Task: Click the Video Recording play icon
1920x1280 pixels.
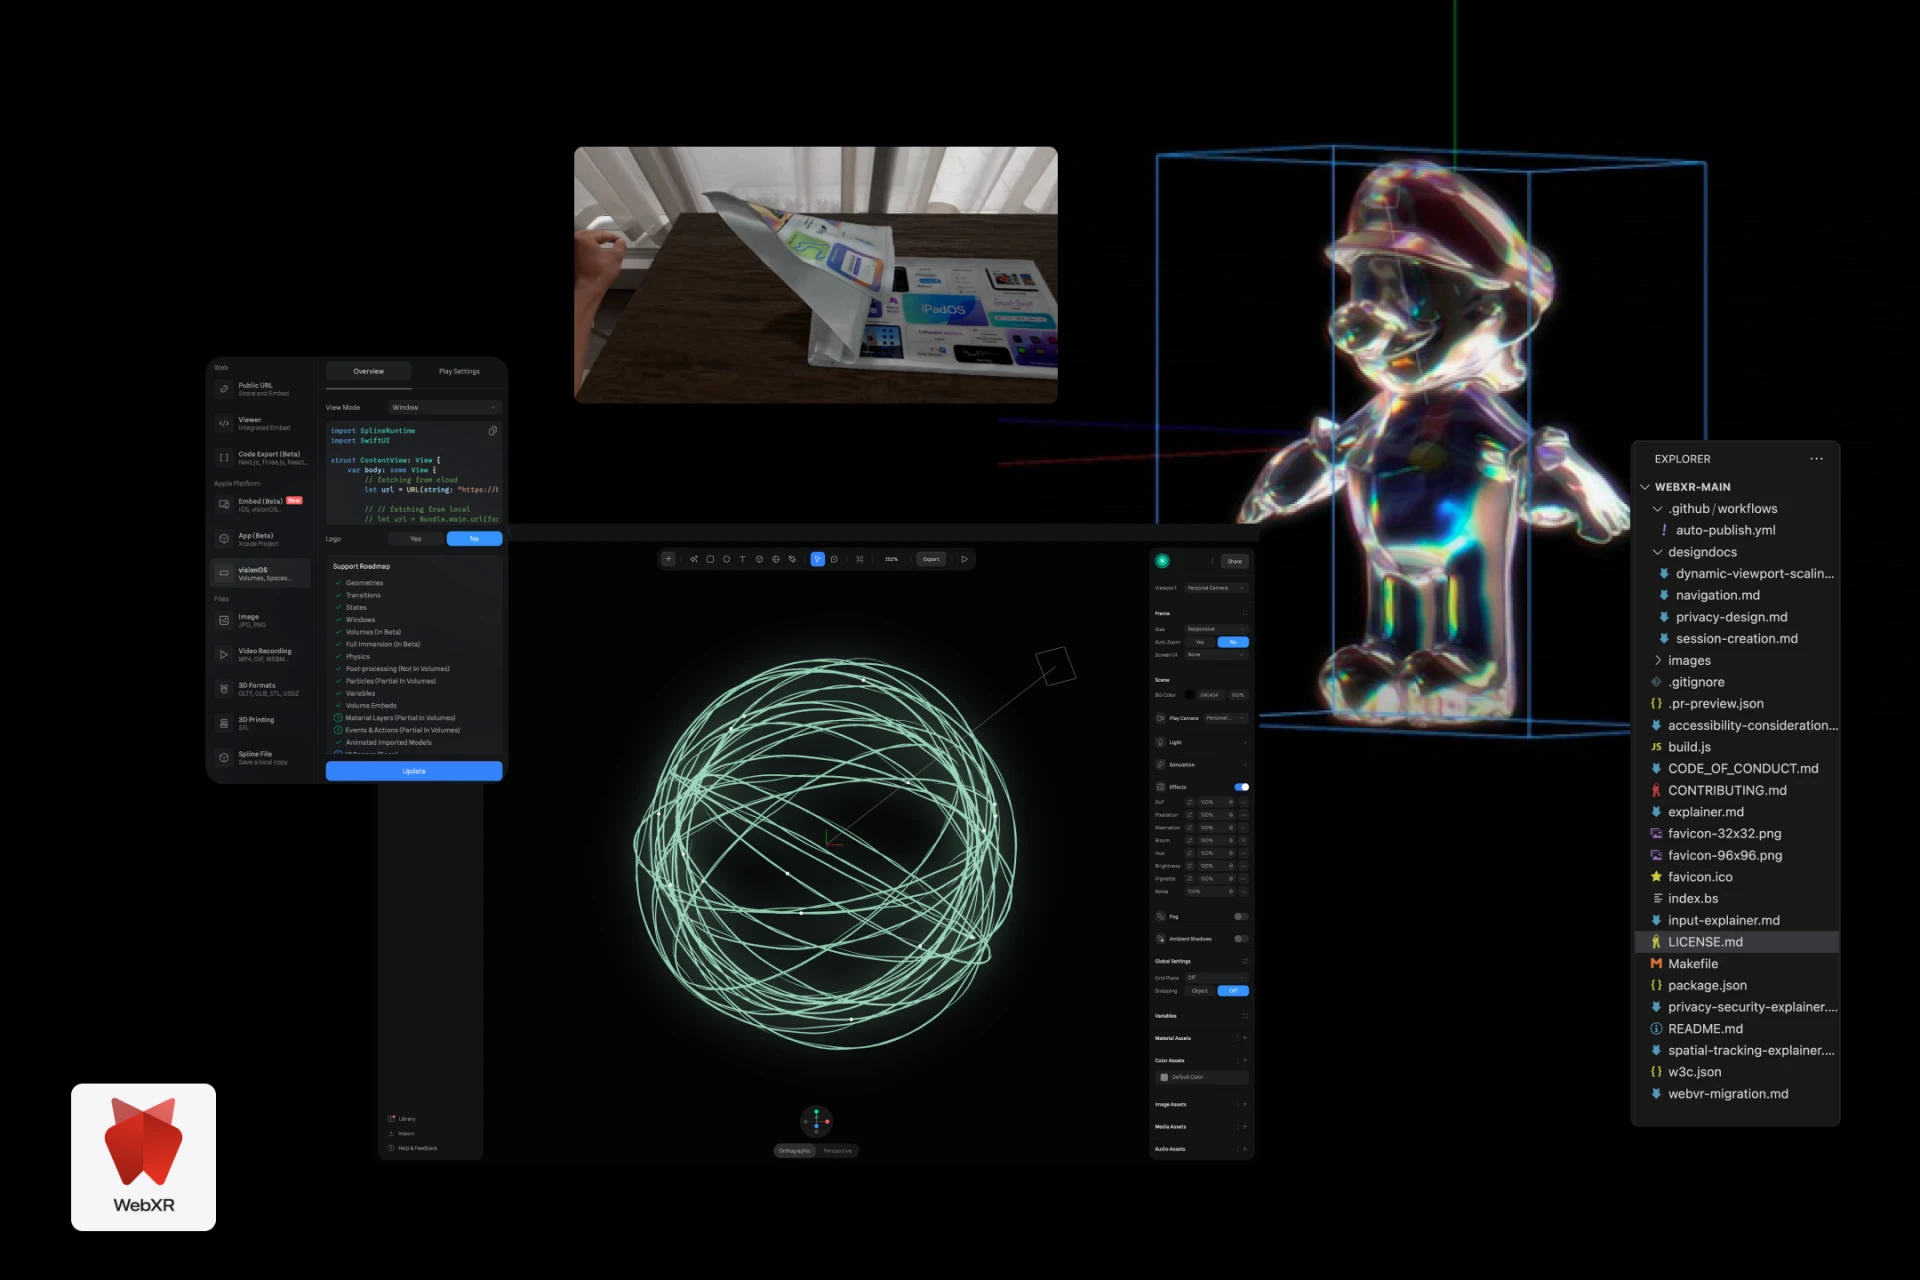Action: coord(224,655)
